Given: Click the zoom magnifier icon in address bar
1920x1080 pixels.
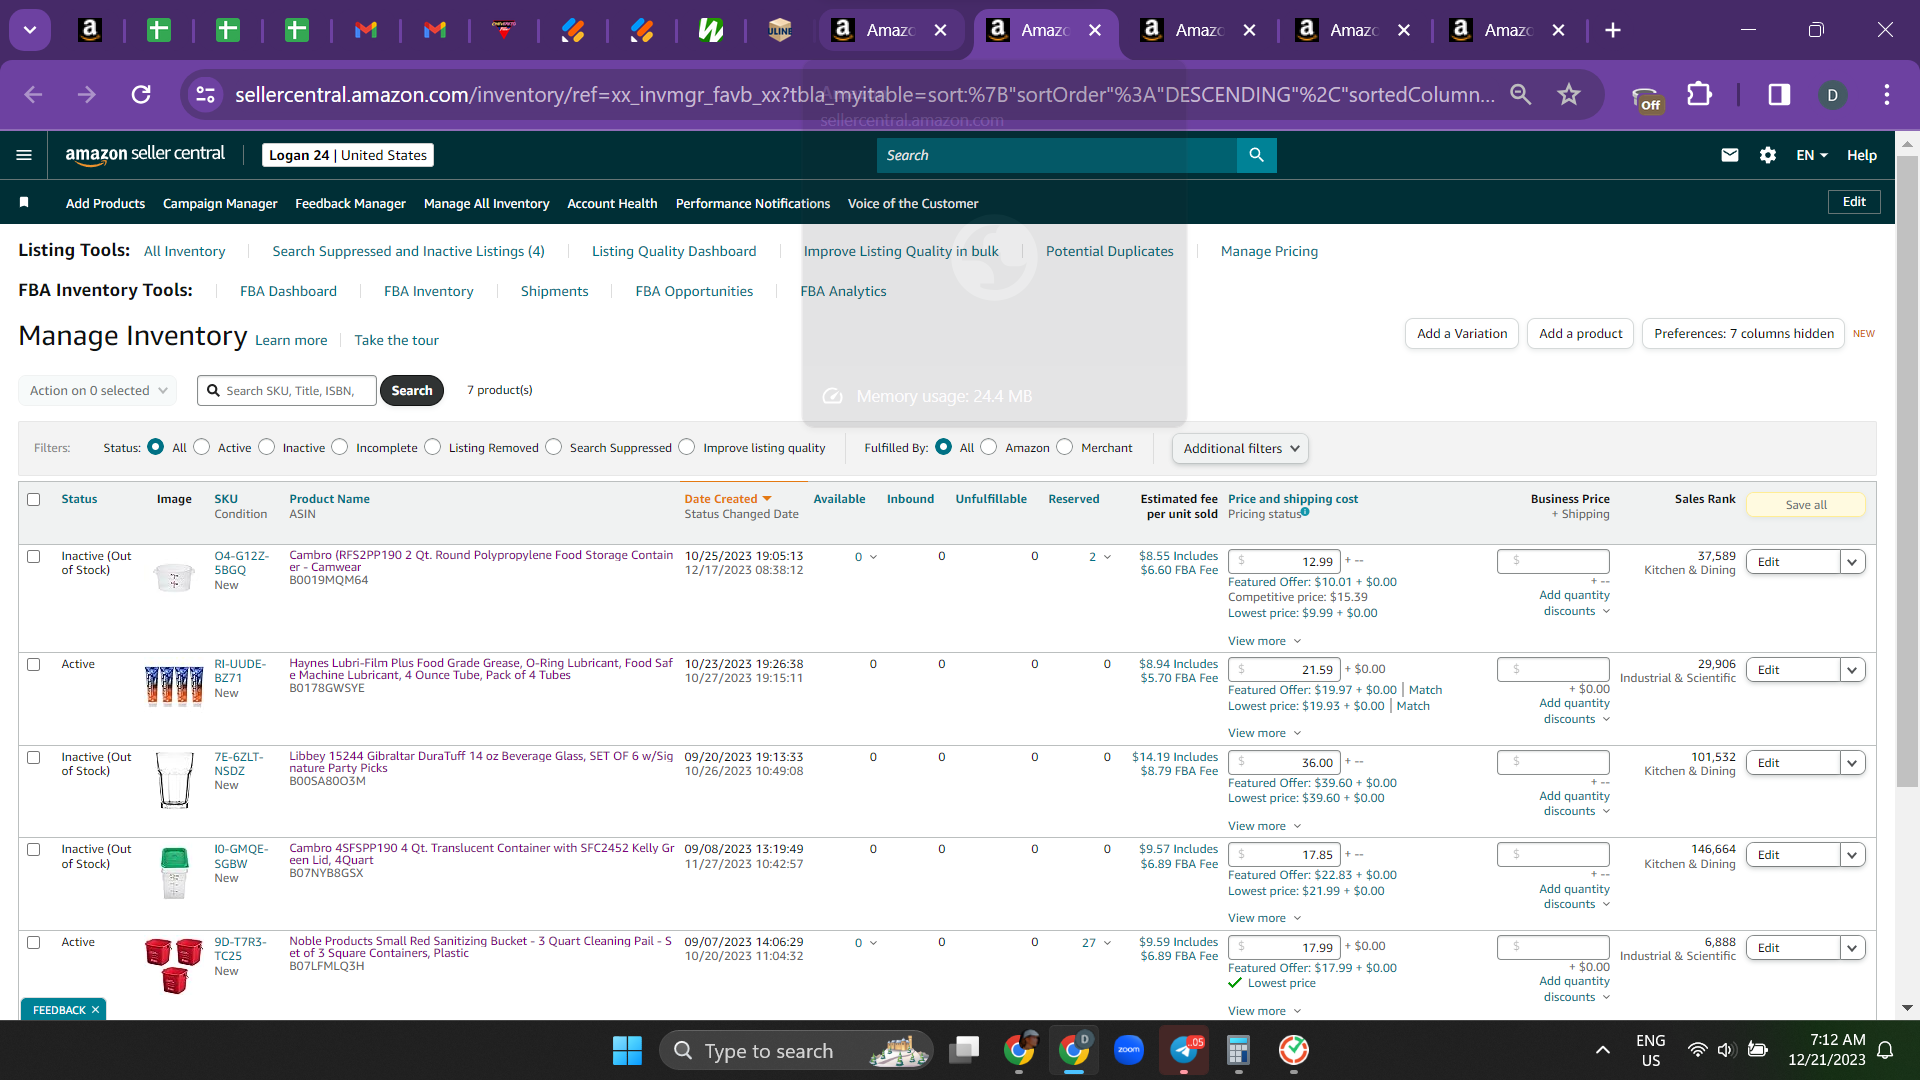Looking at the screenshot, I should click(x=1520, y=94).
